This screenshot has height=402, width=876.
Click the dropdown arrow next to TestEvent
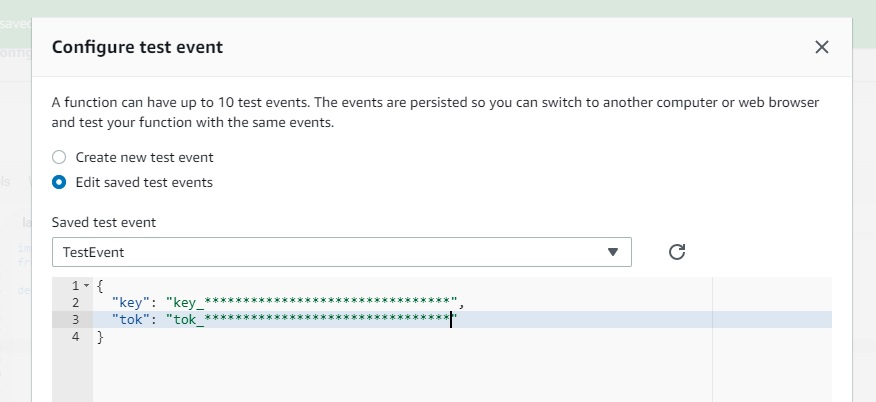[613, 252]
